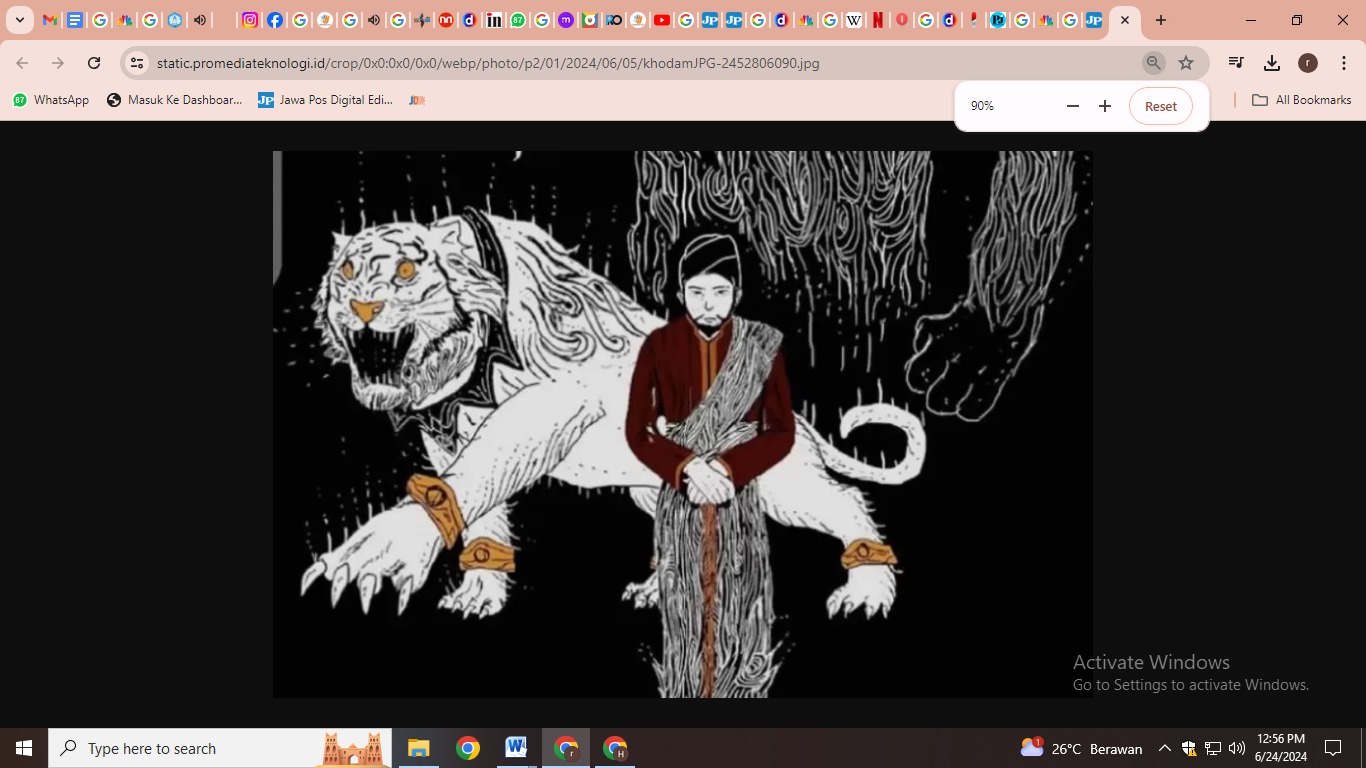Screen dimensions: 1366x768
Task: Open the Chrome three-dot menu
Action: click(x=1344, y=63)
